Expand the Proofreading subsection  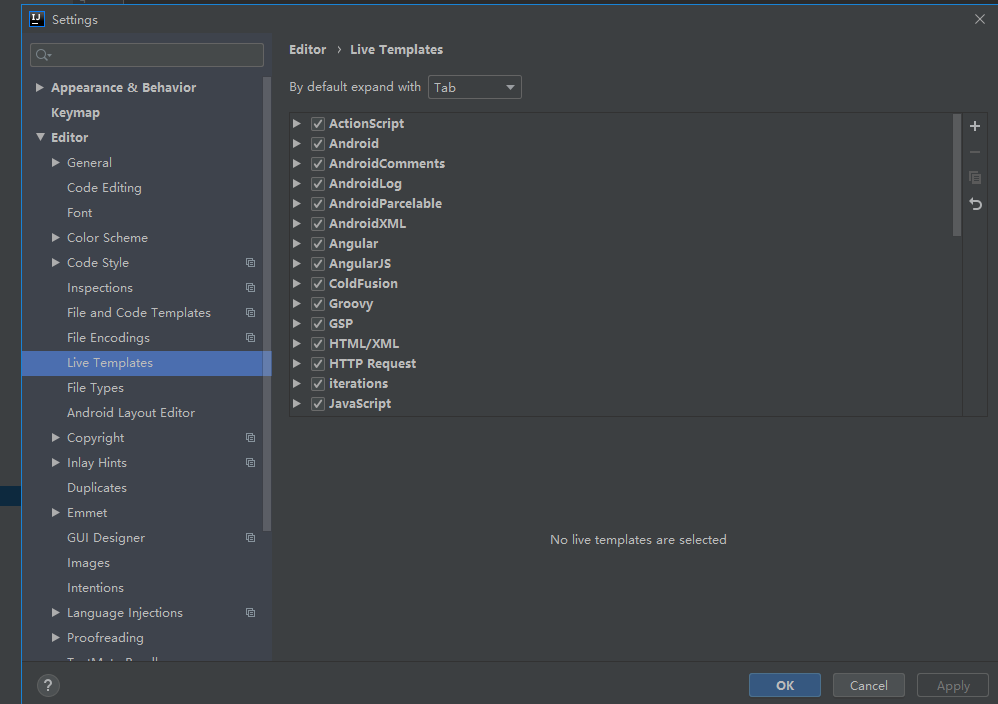(x=56, y=637)
